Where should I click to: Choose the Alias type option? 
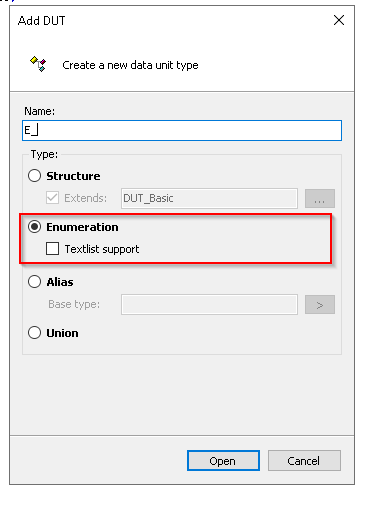coord(34,282)
